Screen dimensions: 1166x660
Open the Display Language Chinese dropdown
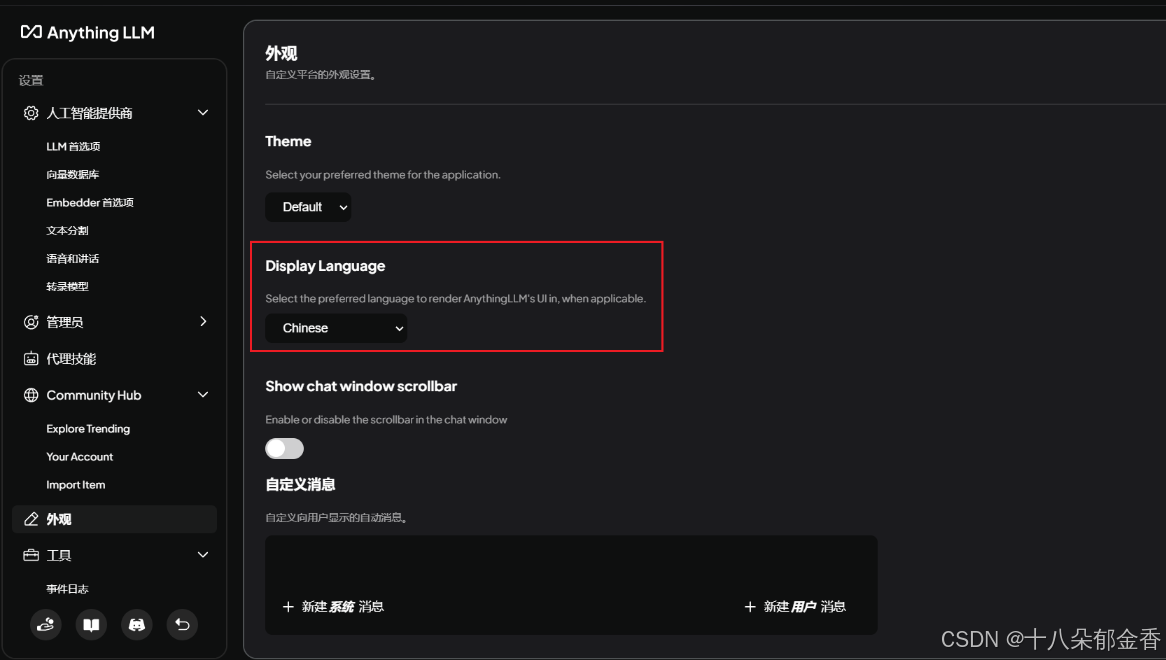336,328
